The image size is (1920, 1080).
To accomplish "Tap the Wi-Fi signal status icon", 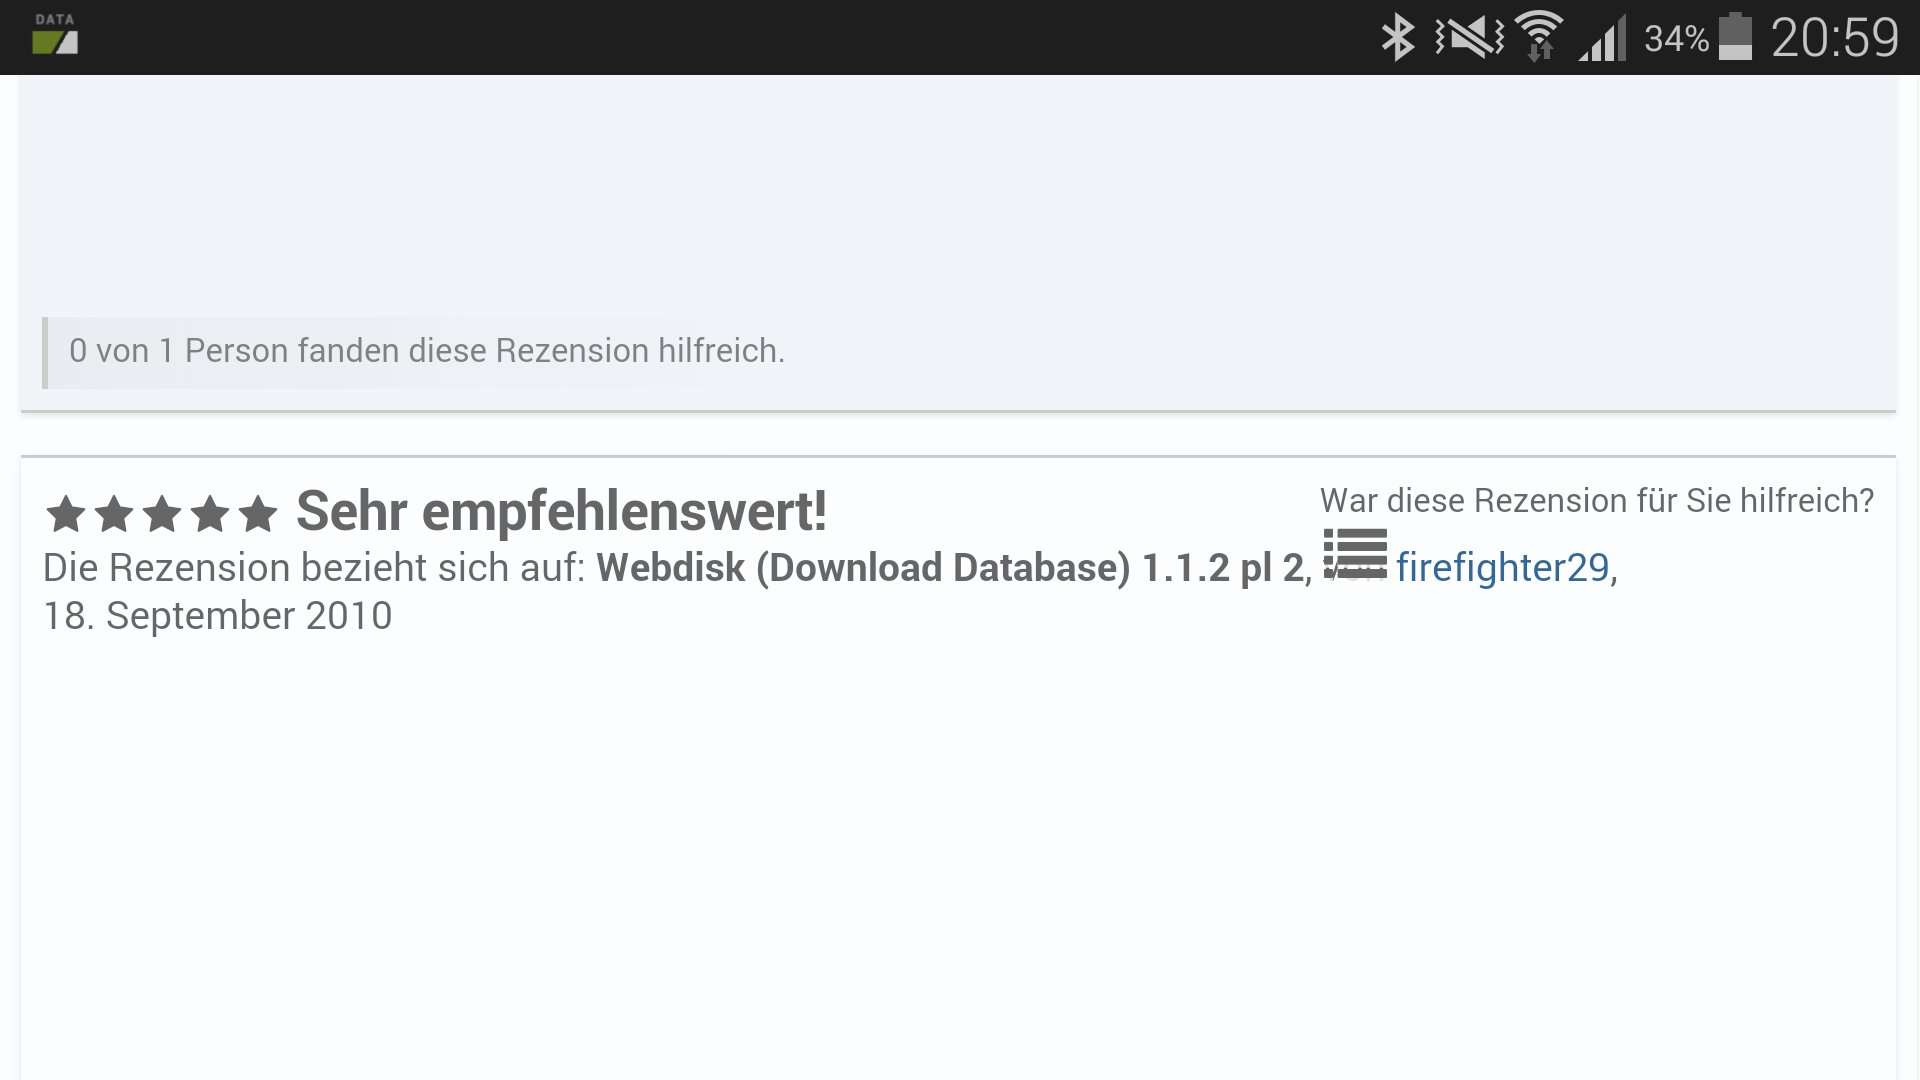I will pyautogui.click(x=1539, y=38).
